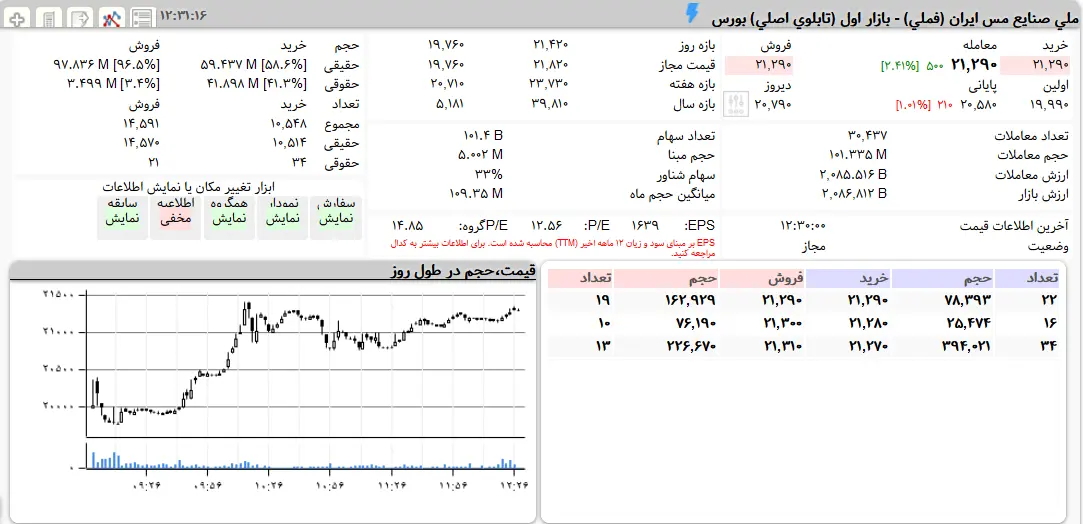Viewport: 1083px width, 524px height.
Task: Click the clock showing ۱۲:۳۱:۱۶
Action: click(x=183, y=14)
